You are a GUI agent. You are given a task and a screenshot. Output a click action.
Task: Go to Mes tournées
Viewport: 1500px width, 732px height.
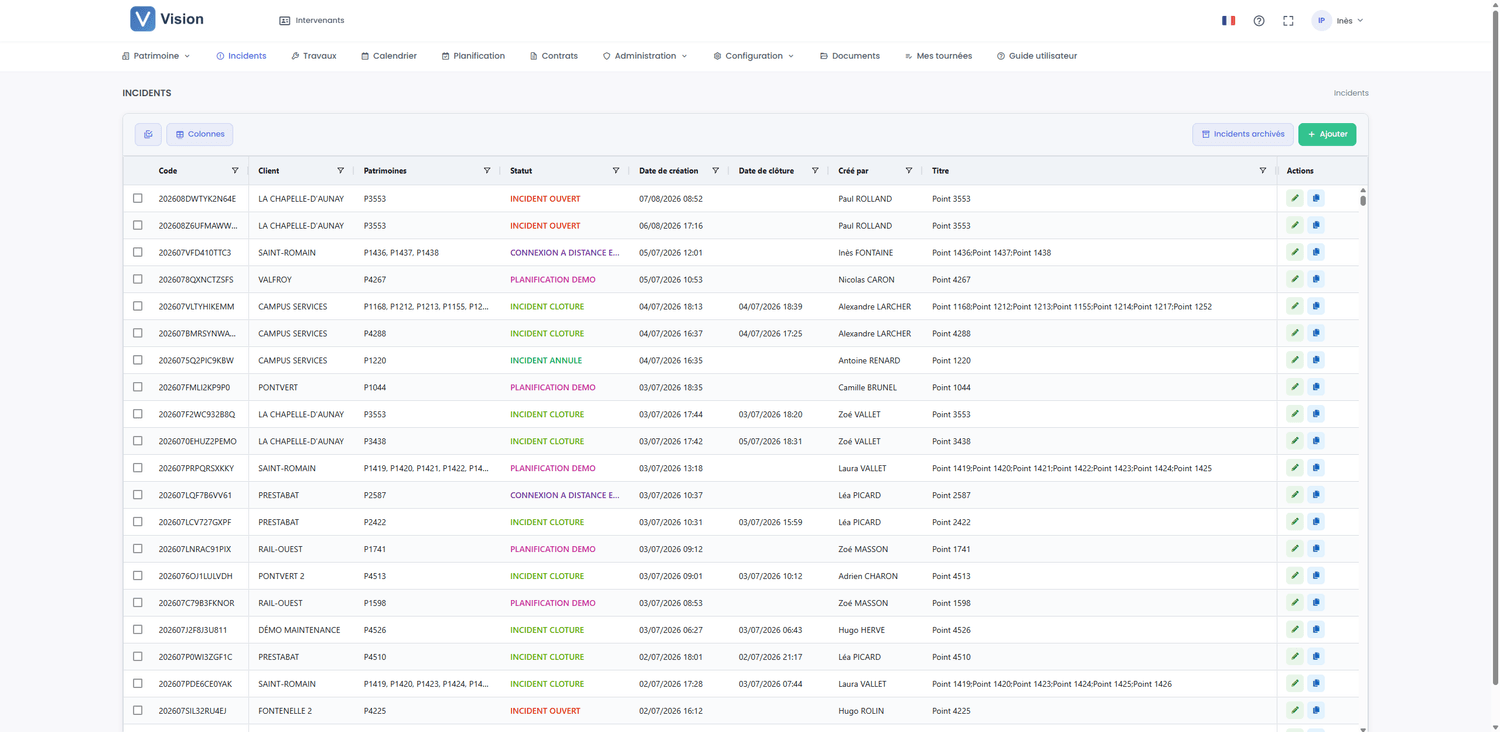tap(938, 56)
